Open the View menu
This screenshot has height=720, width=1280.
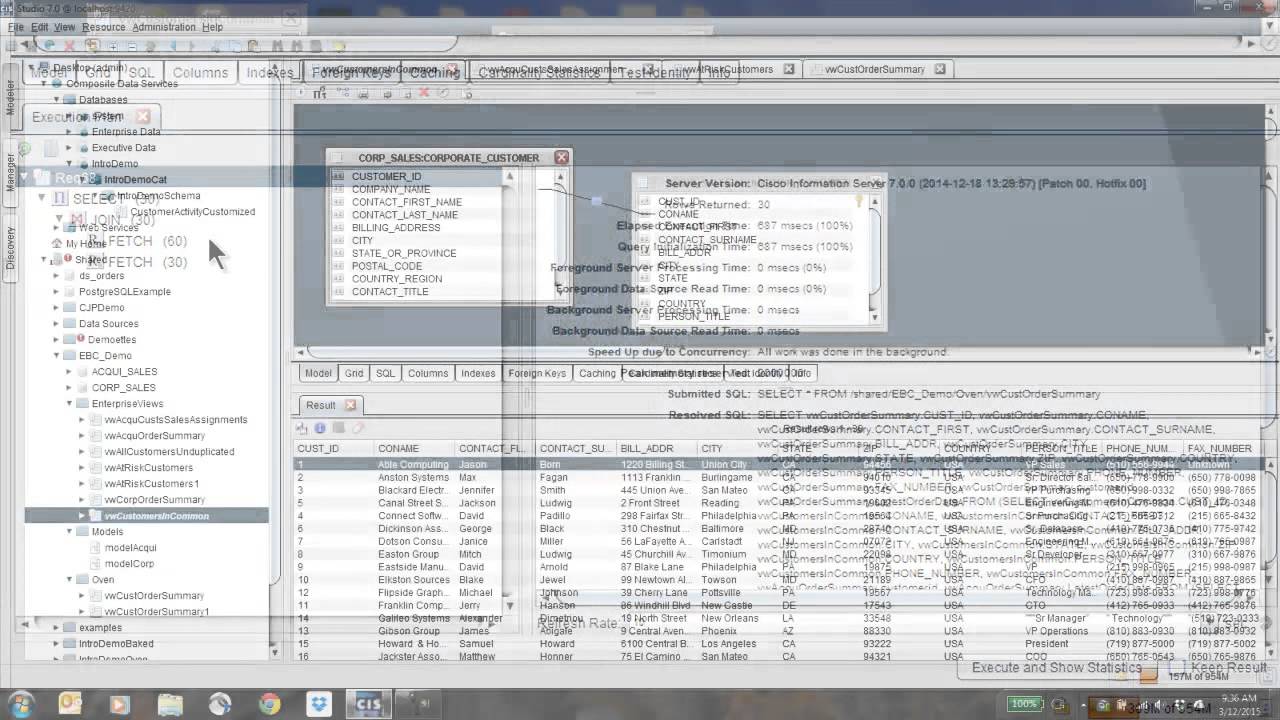pos(64,27)
